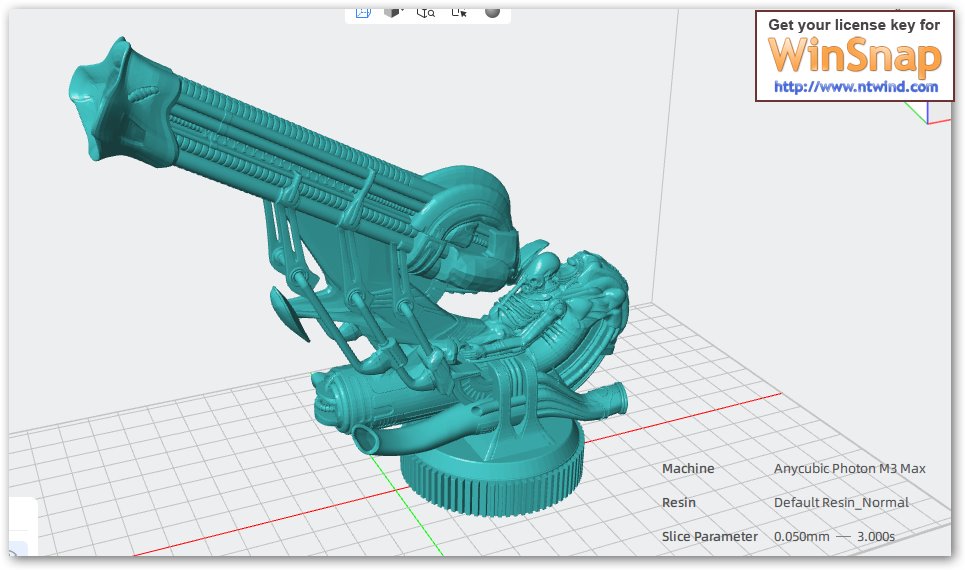The image size is (965, 570).
Task: Click the 'Get your license key for' text
Action: 854,25
